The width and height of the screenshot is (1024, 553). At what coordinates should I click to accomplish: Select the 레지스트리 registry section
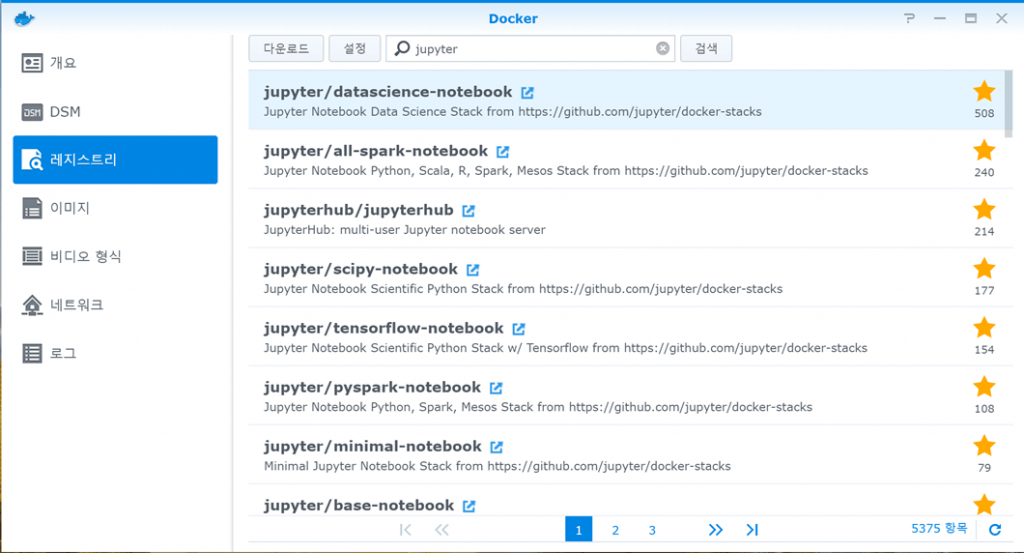[x=115, y=159]
